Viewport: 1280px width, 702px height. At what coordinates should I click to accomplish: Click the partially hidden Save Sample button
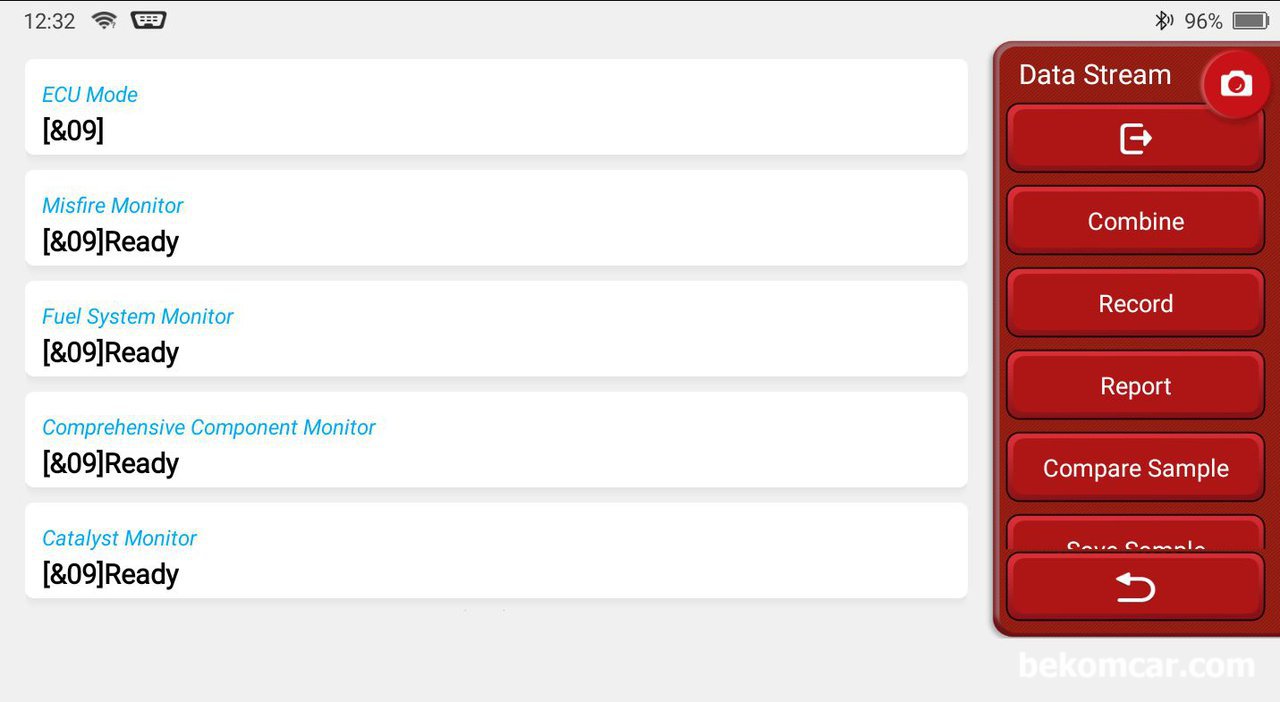(x=1135, y=534)
